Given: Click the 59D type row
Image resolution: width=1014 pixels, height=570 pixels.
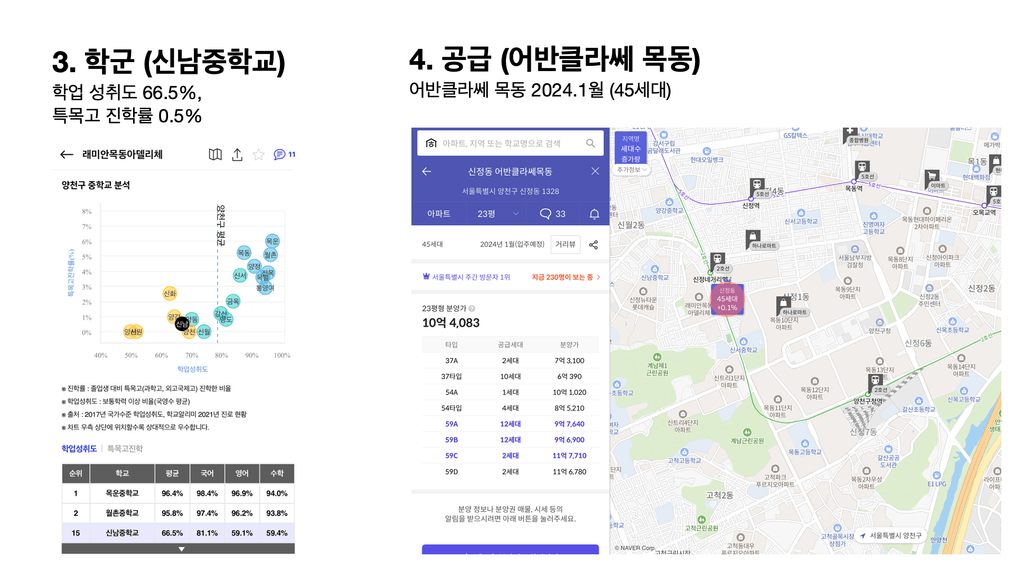Looking at the screenshot, I should [x=510, y=472].
